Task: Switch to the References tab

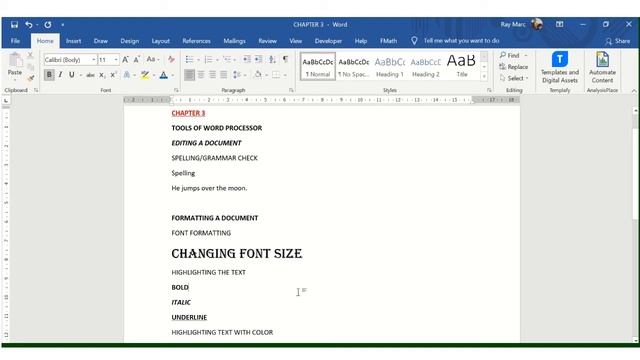Action: 196,41
